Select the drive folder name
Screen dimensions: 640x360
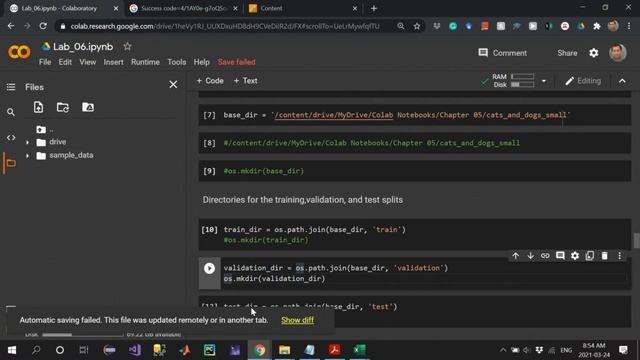tap(58, 142)
